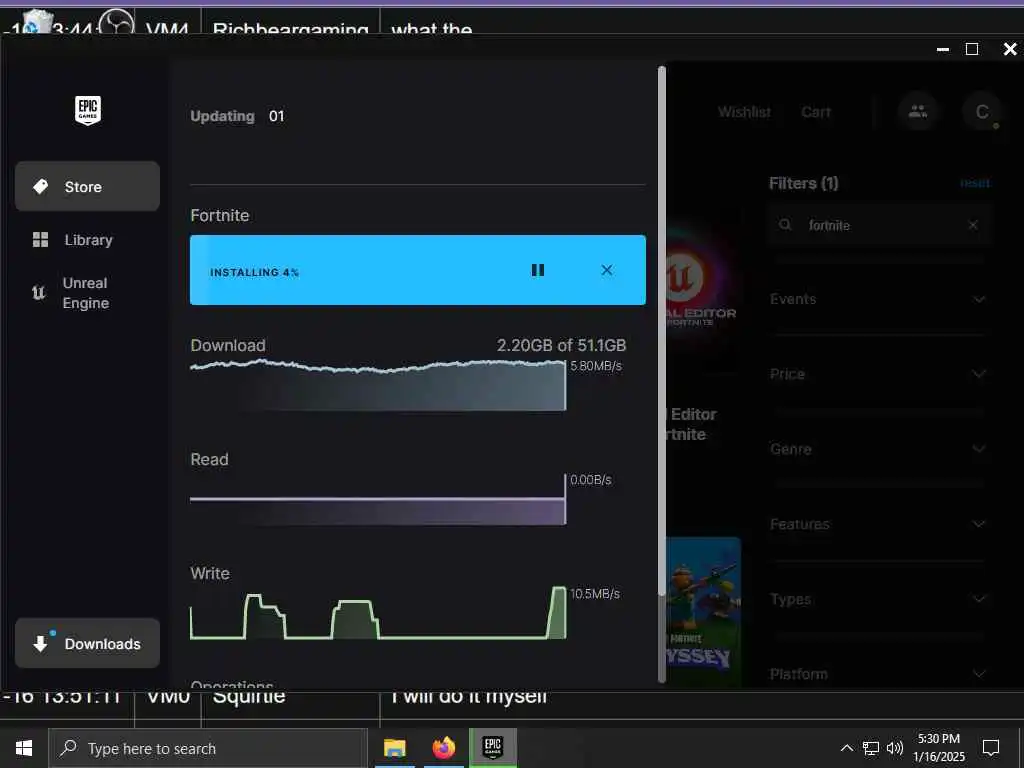
Task: Click reset next to Filters
Action: pyautogui.click(x=974, y=183)
